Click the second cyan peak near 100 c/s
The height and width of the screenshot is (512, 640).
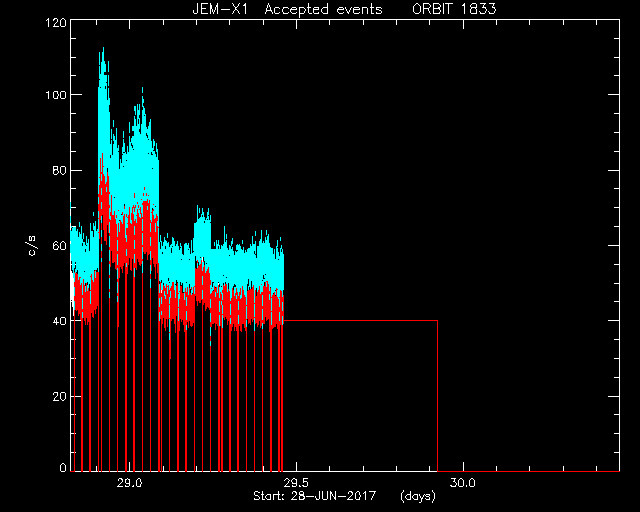[142, 91]
